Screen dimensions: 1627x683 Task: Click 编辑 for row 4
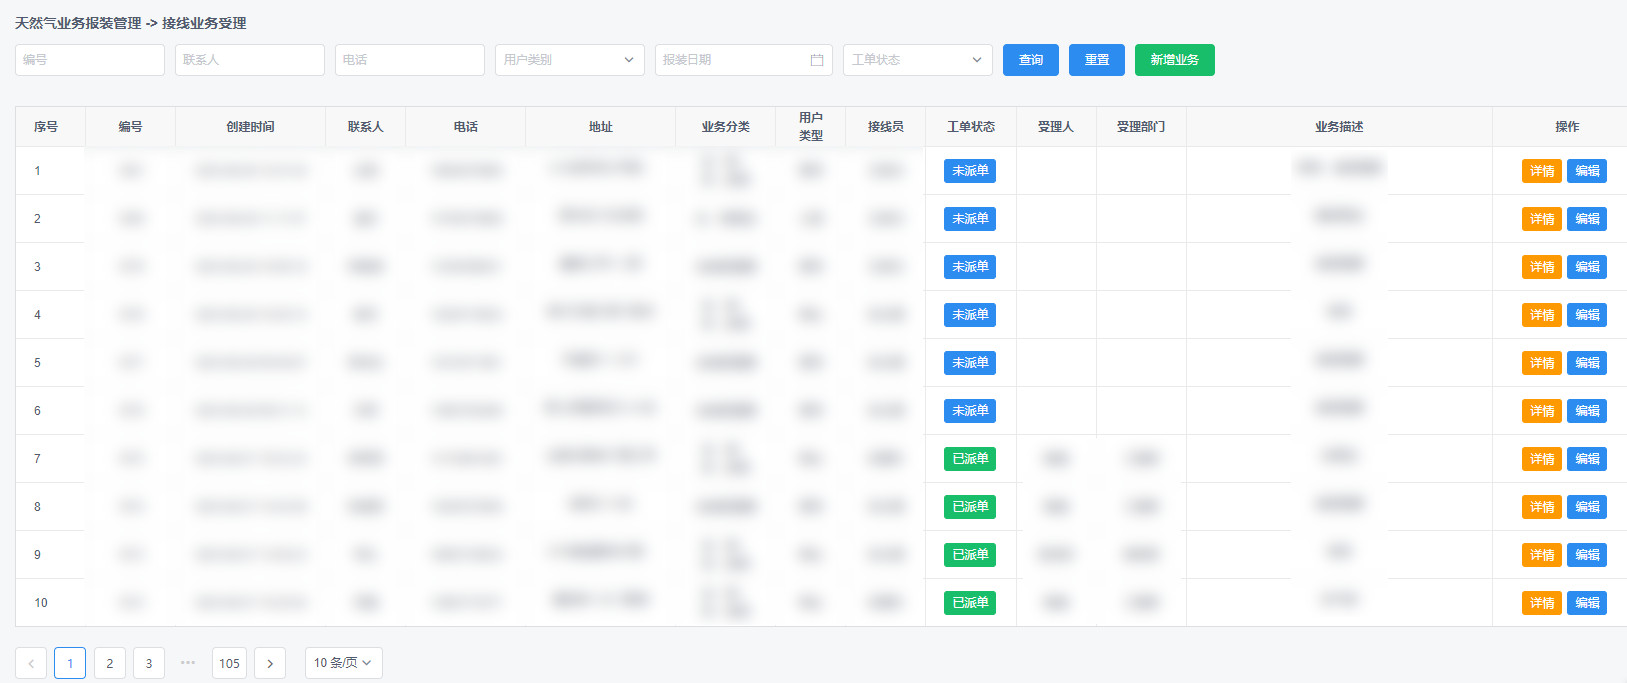pyautogui.click(x=1587, y=315)
